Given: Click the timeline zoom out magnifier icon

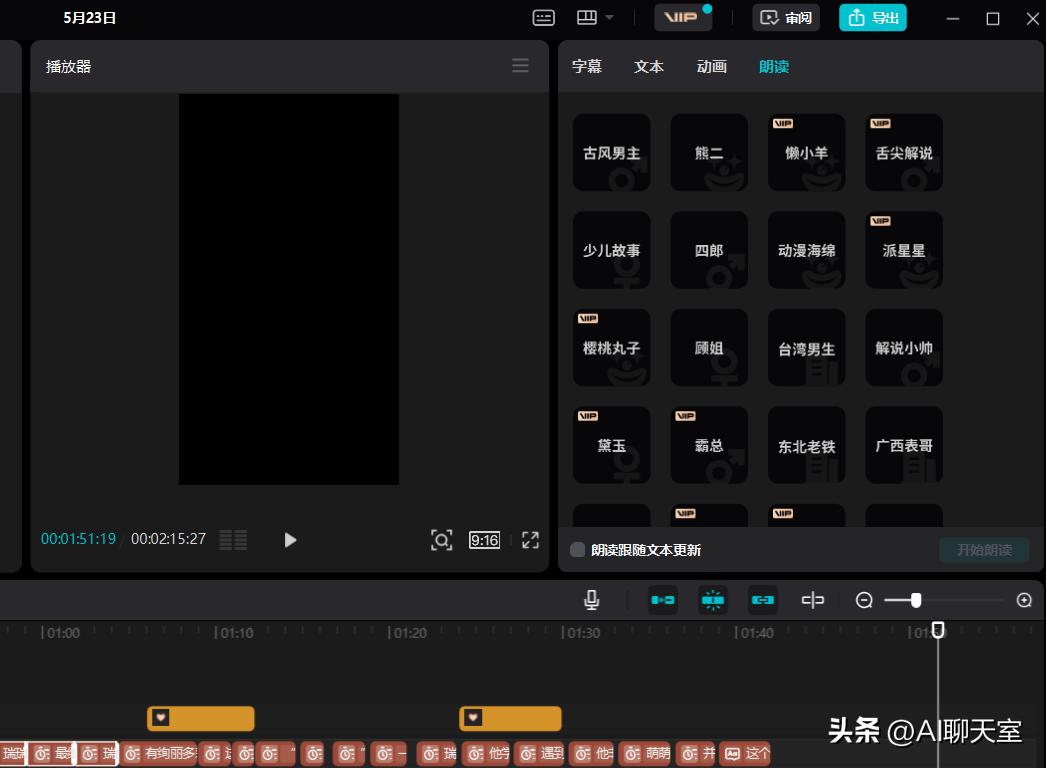Looking at the screenshot, I should click(864, 600).
